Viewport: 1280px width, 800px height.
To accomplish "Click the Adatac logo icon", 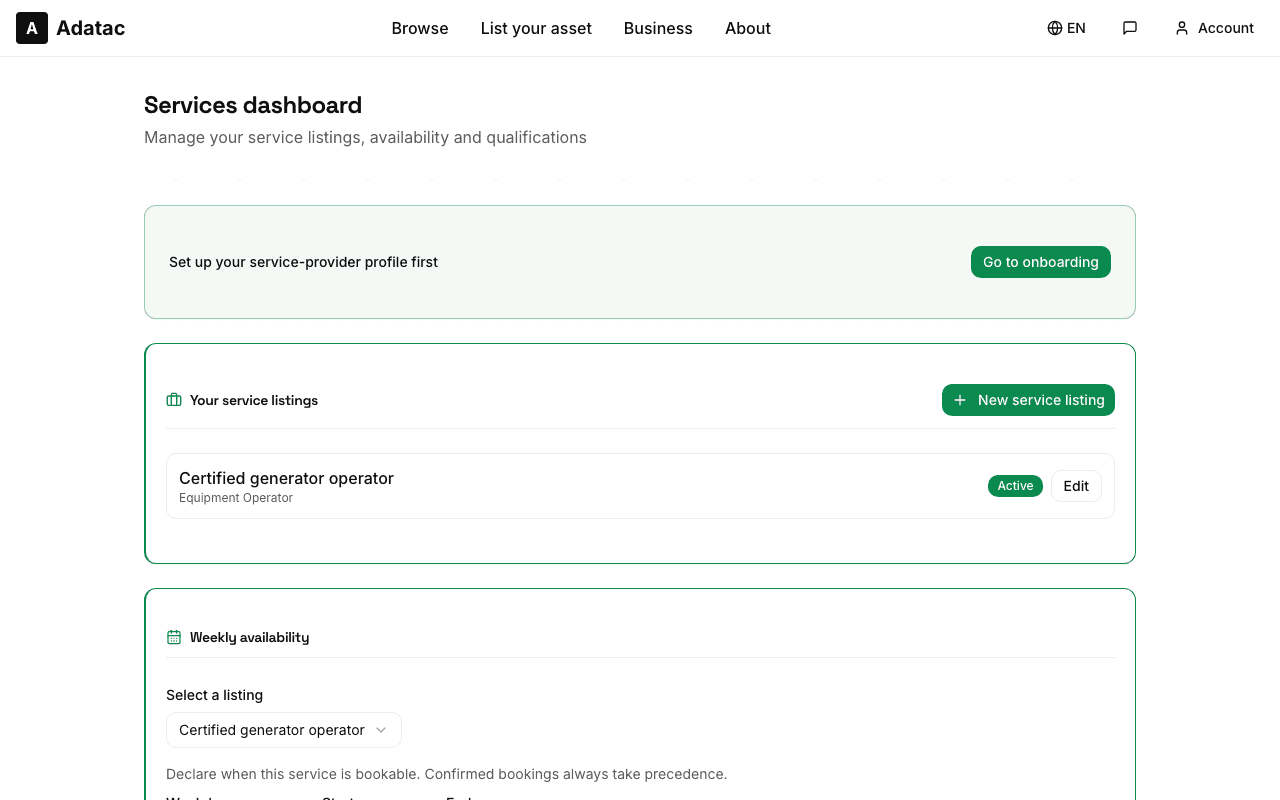I will (x=32, y=28).
